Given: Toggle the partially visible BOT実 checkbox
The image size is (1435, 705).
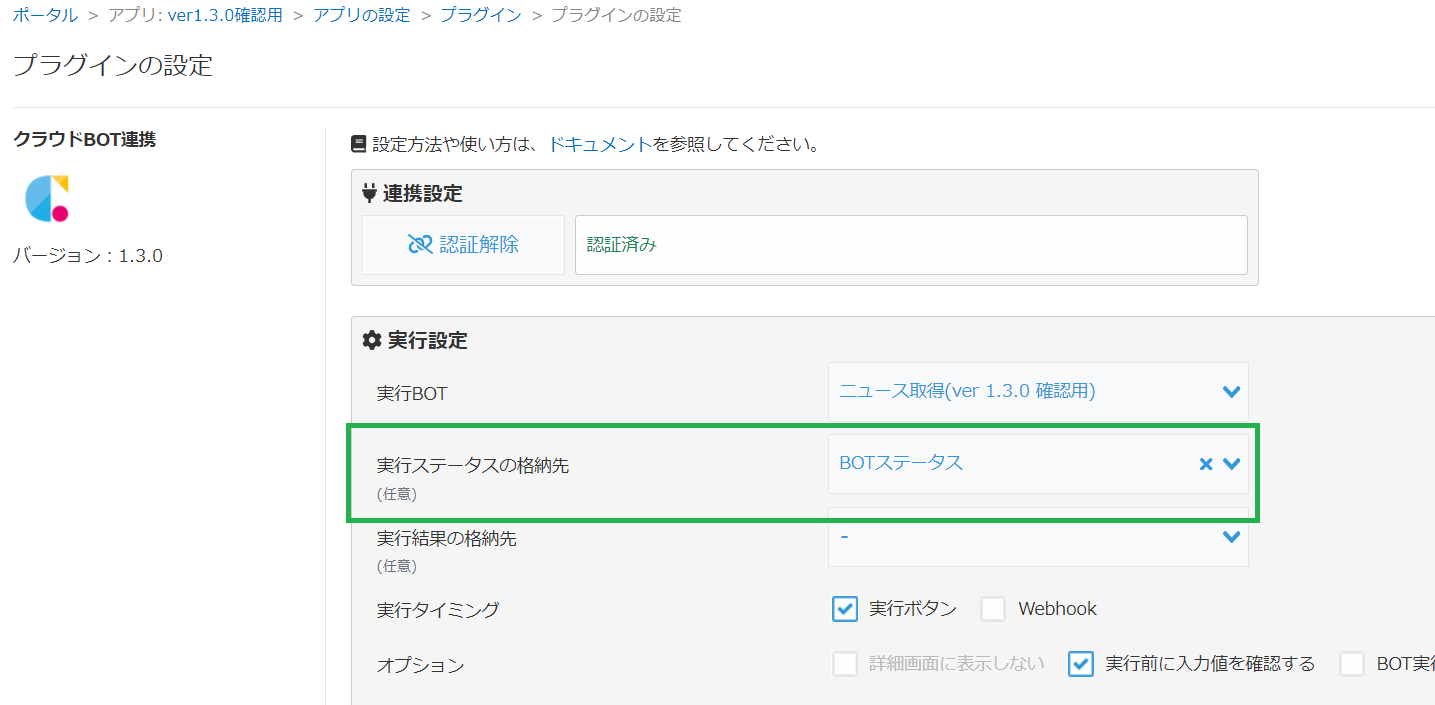Looking at the screenshot, I should point(1352,664).
